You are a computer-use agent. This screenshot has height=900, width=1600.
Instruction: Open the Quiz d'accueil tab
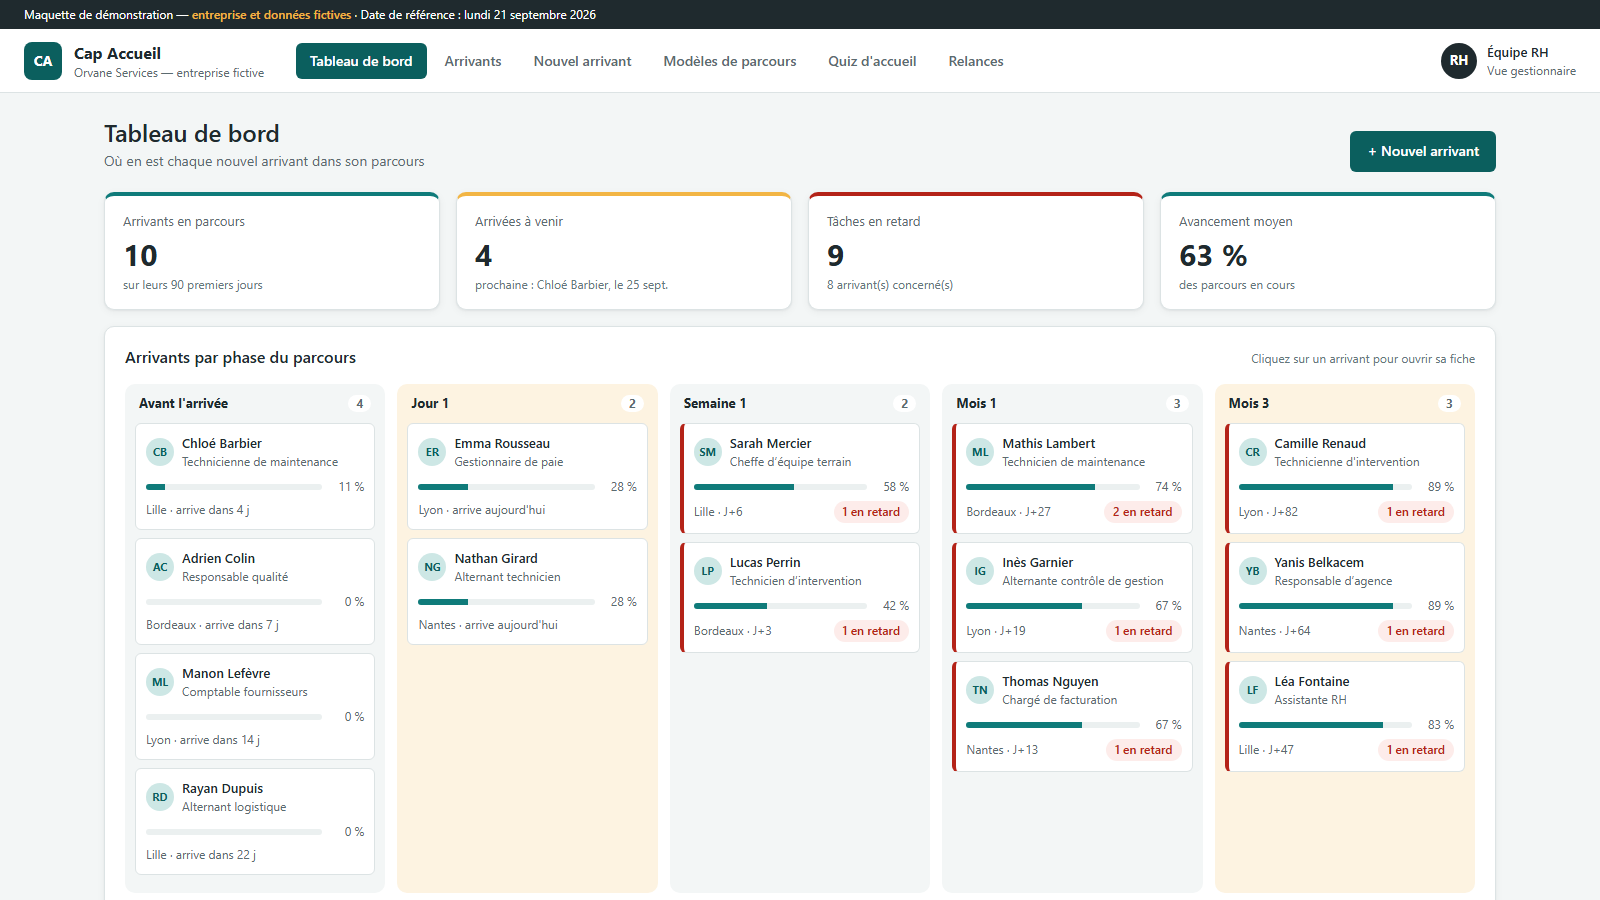872,61
